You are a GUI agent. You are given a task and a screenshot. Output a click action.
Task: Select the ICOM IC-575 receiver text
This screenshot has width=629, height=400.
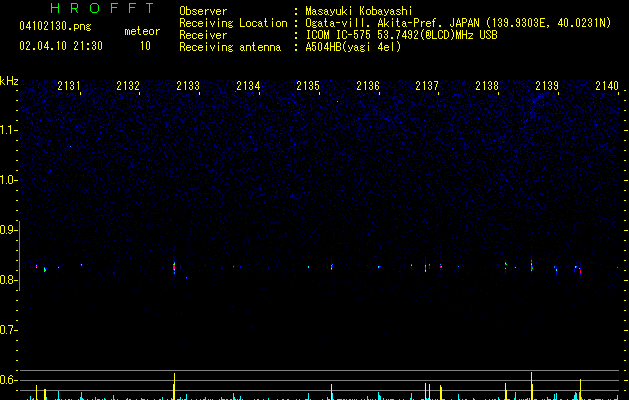tap(401, 35)
